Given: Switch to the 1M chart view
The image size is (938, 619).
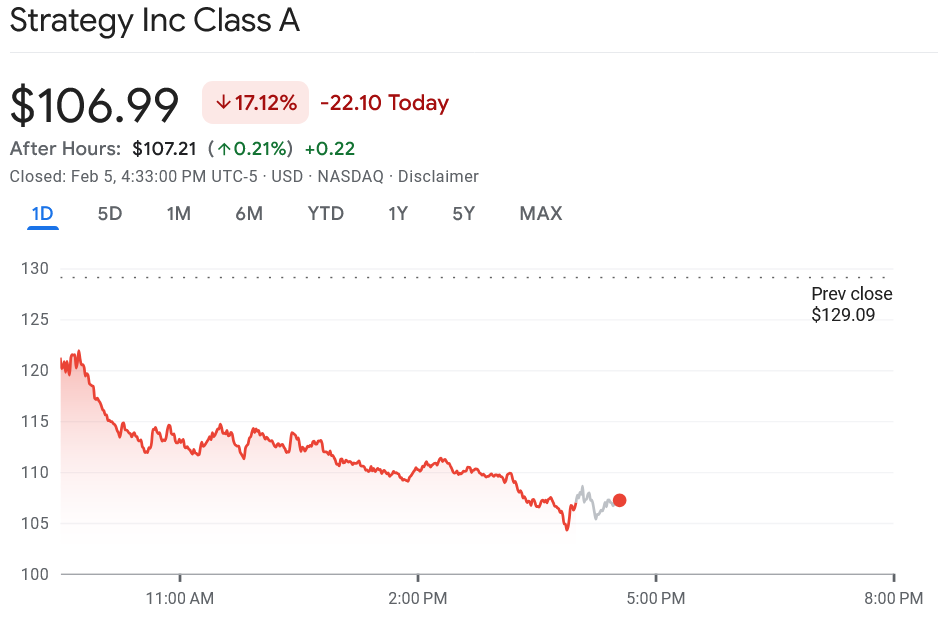Looking at the screenshot, I should pyautogui.click(x=179, y=213).
